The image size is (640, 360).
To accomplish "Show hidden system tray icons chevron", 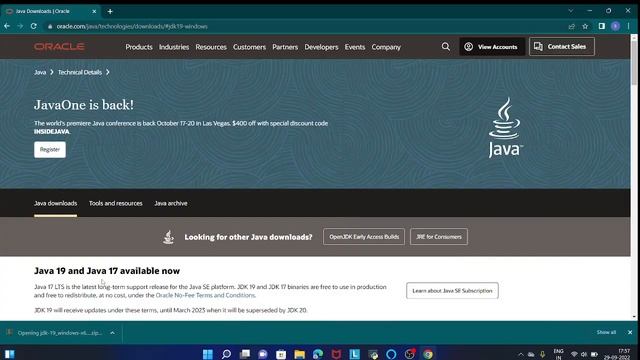I will (x=520, y=354).
